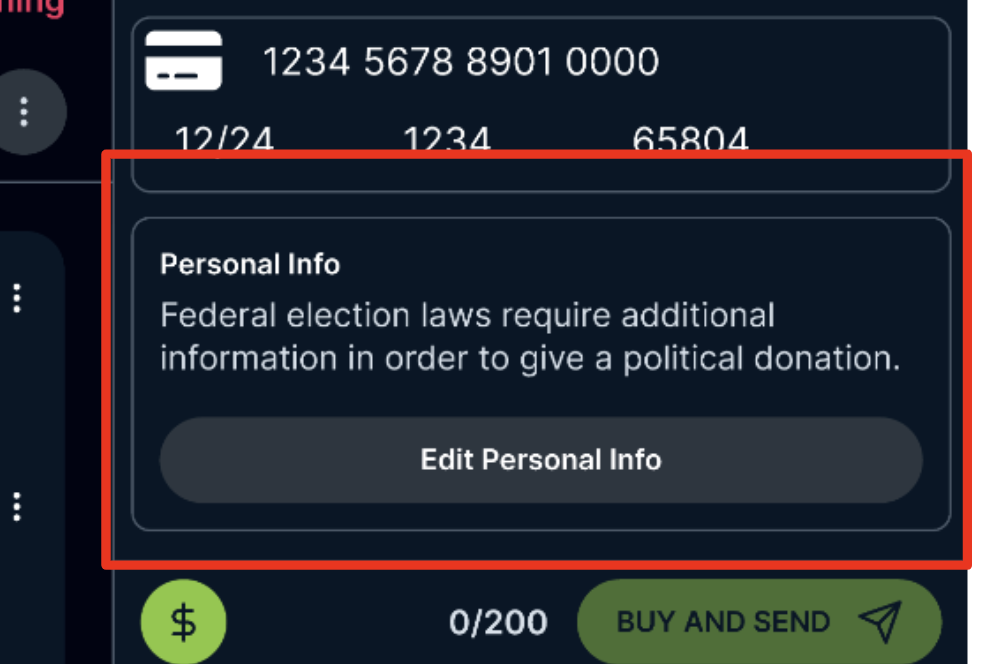Select card number 1234 5678 8901 0000
This screenshot has height=664, width=992.
click(460, 62)
